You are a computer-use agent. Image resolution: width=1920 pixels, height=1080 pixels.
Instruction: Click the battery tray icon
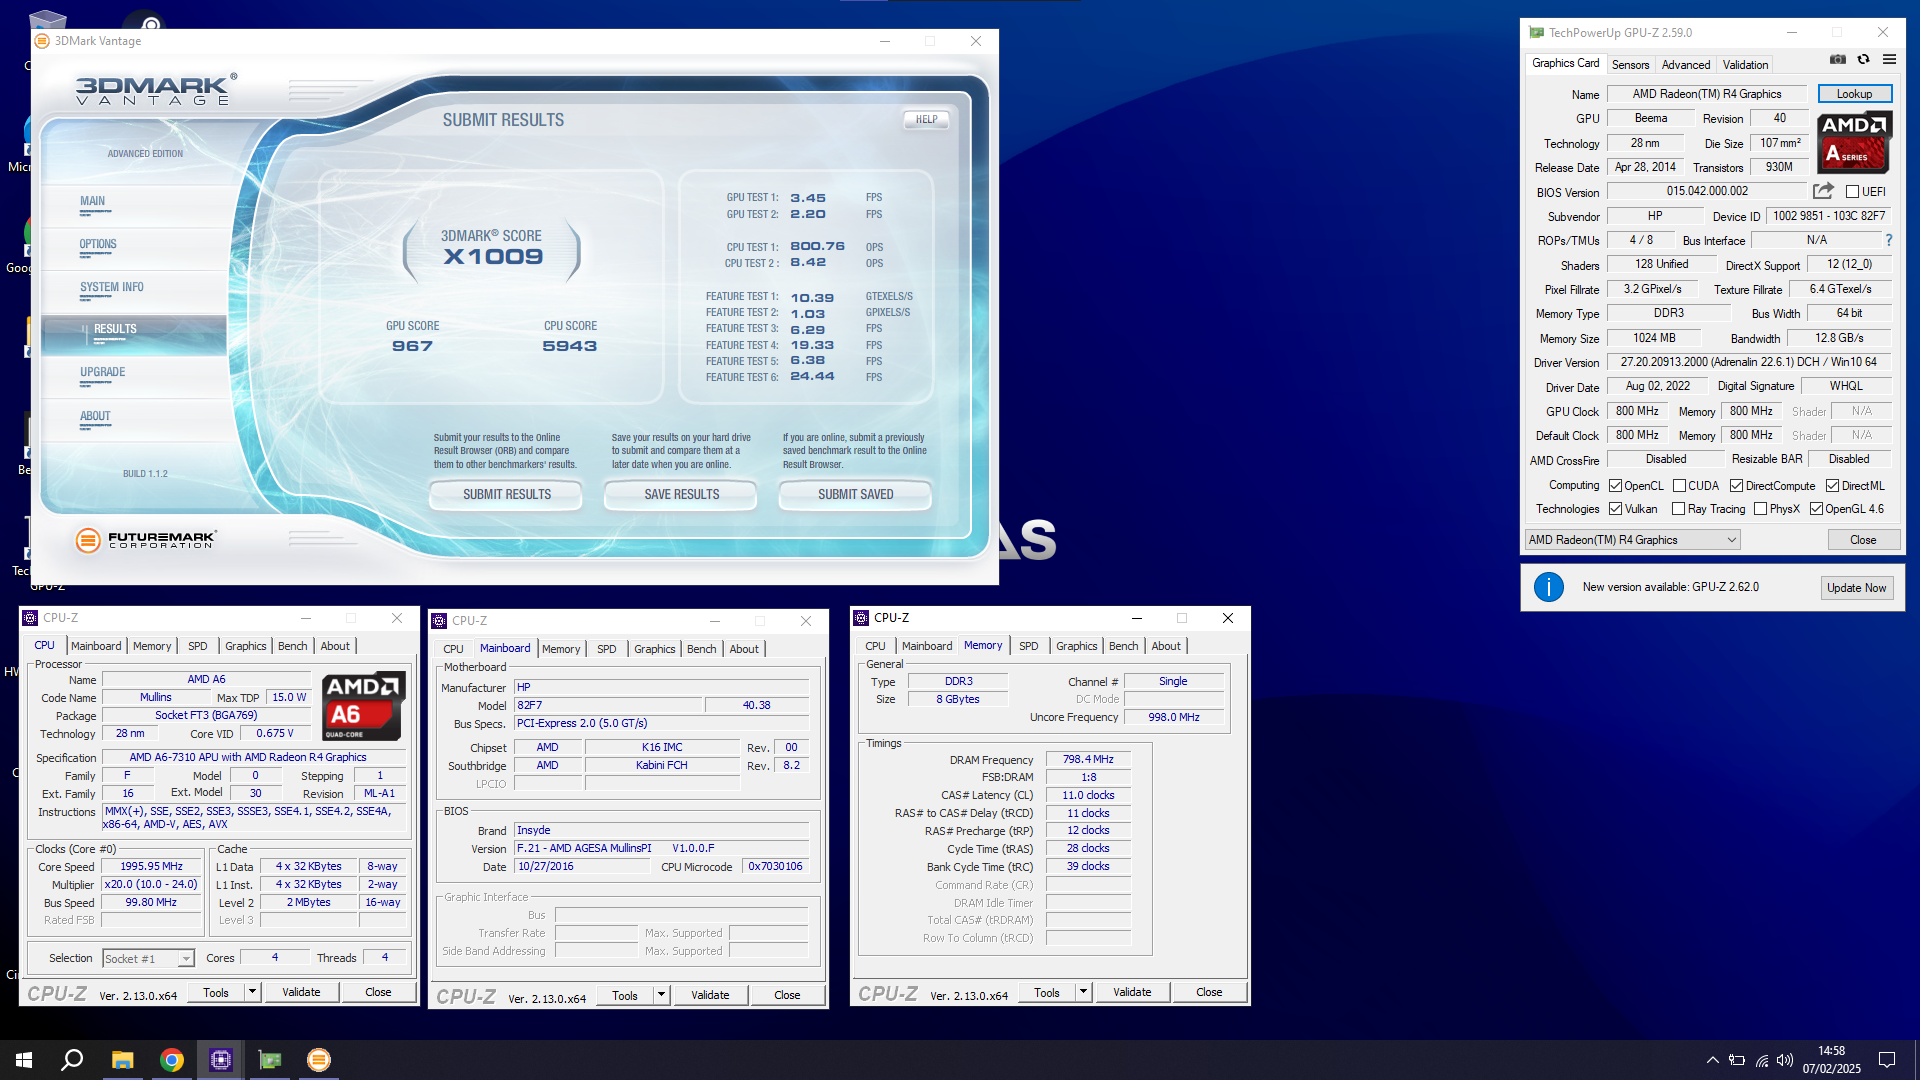(1737, 1060)
